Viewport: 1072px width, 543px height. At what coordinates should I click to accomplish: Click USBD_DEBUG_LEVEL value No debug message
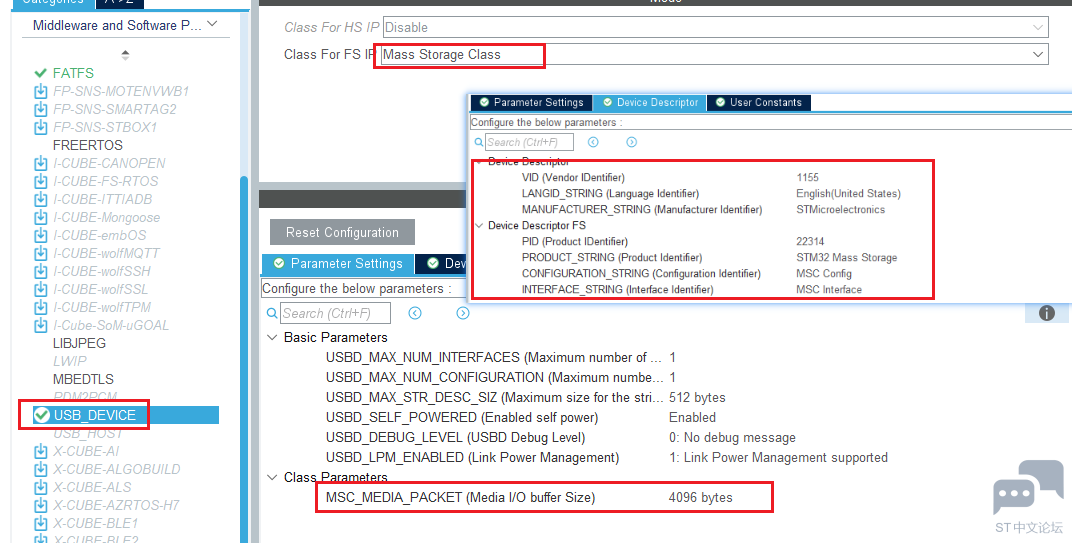[x=732, y=438]
